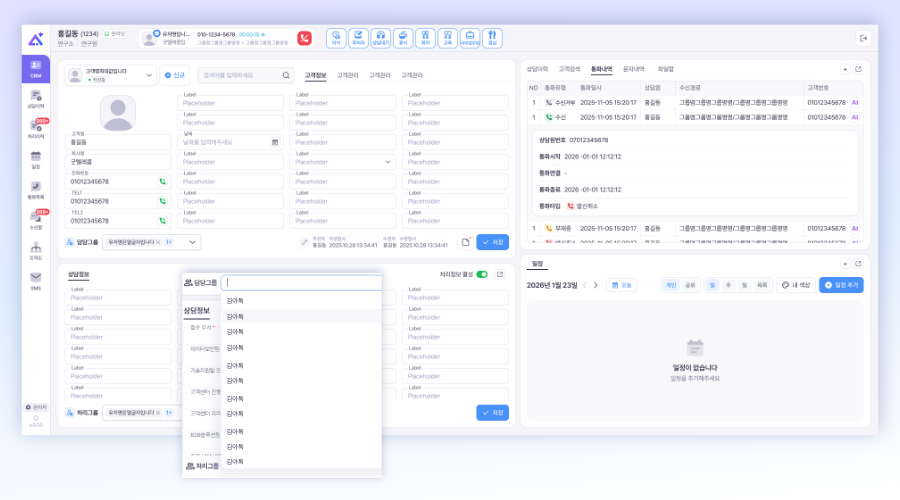Click the call icon next to TEL1
This screenshot has height=500, width=900.
[x=162, y=201]
